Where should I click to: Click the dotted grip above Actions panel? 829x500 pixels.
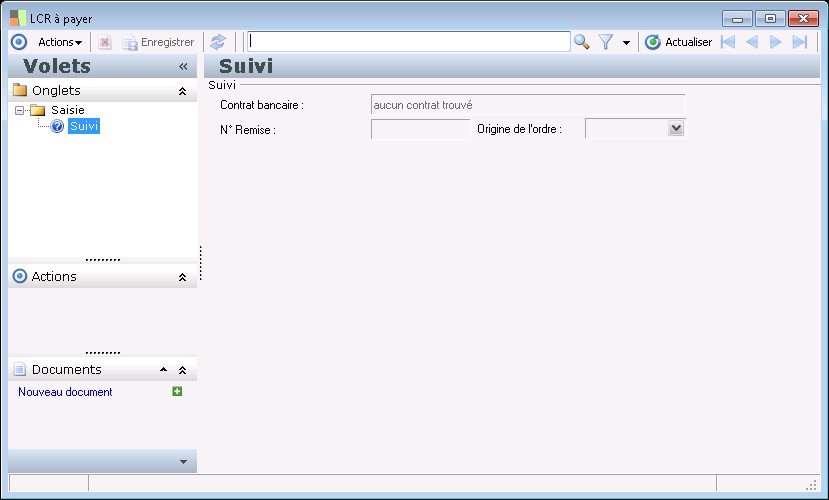[x=103, y=260]
